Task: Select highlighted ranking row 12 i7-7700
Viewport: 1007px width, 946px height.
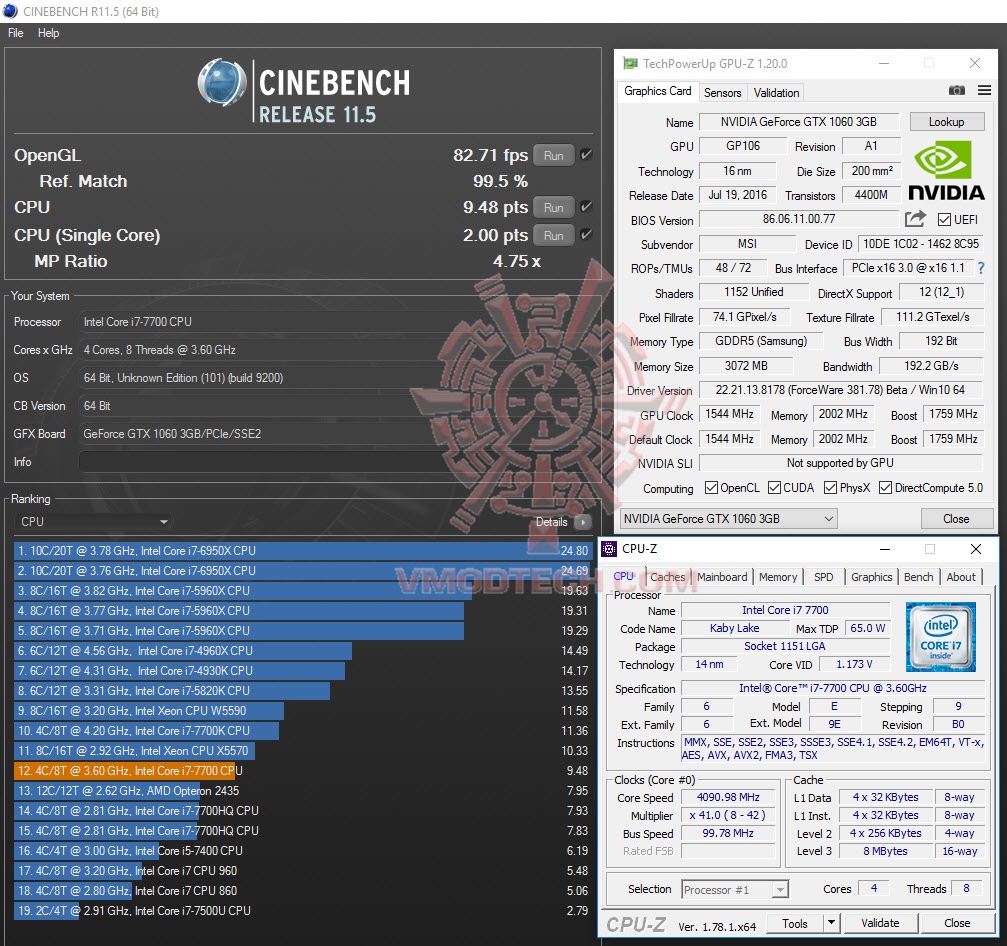Action: (301, 771)
